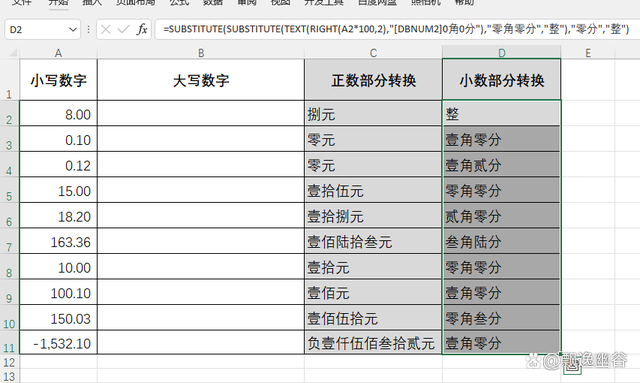Click cell with value 150.03
This screenshot has height=383, width=640.
[x=58, y=318]
